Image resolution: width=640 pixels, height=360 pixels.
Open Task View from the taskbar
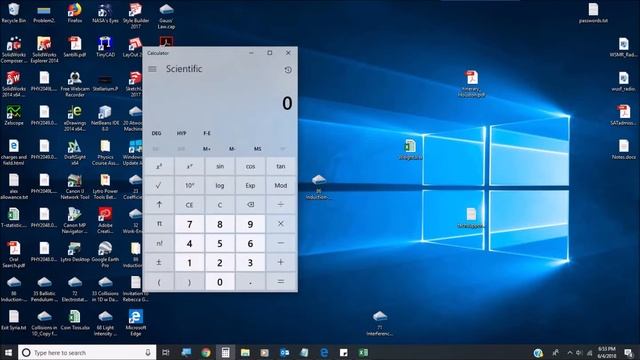pyautogui.click(x=165, y=352)
